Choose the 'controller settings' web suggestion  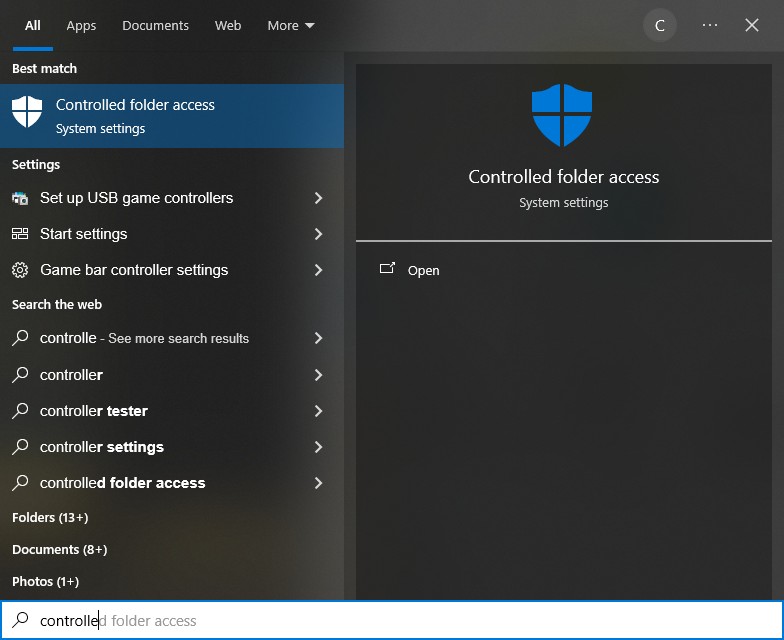[172, 446]
